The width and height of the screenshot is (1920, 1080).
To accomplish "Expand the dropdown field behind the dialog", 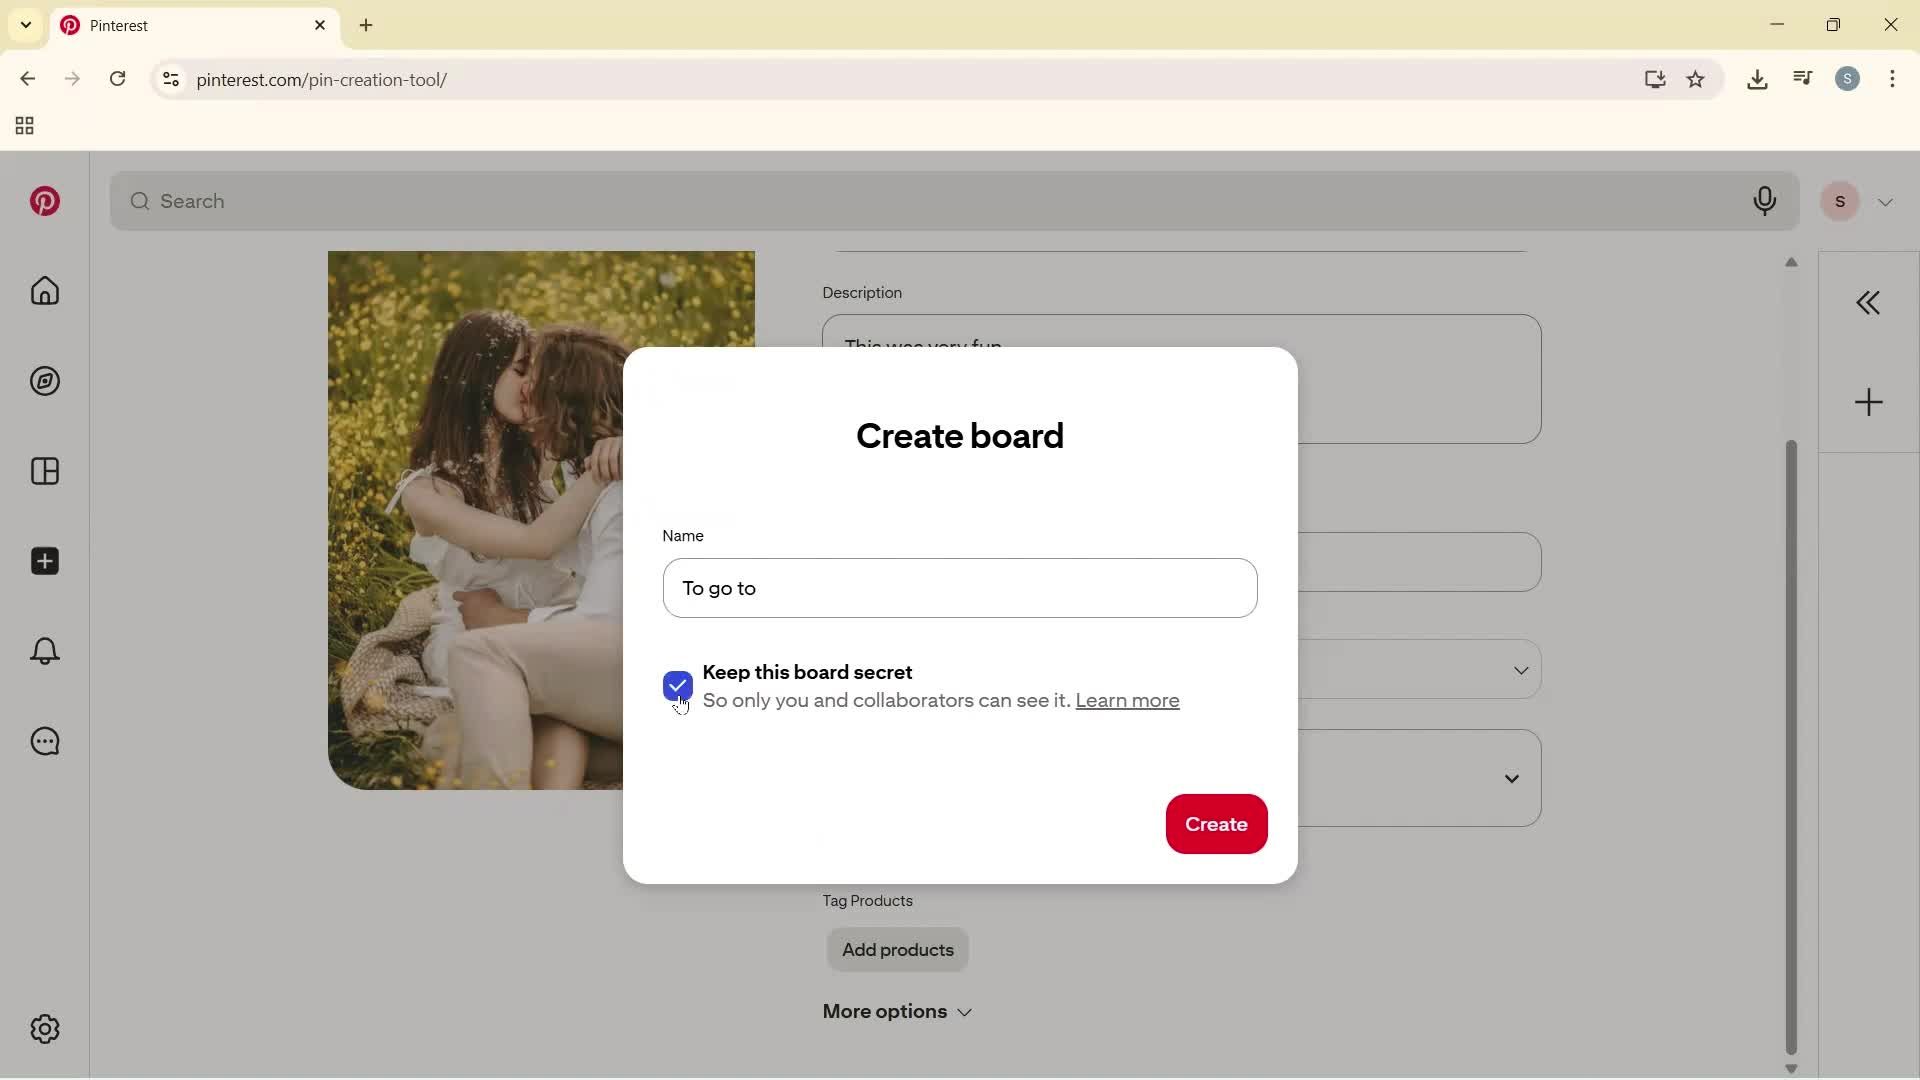I will [x=1521, y=670].
